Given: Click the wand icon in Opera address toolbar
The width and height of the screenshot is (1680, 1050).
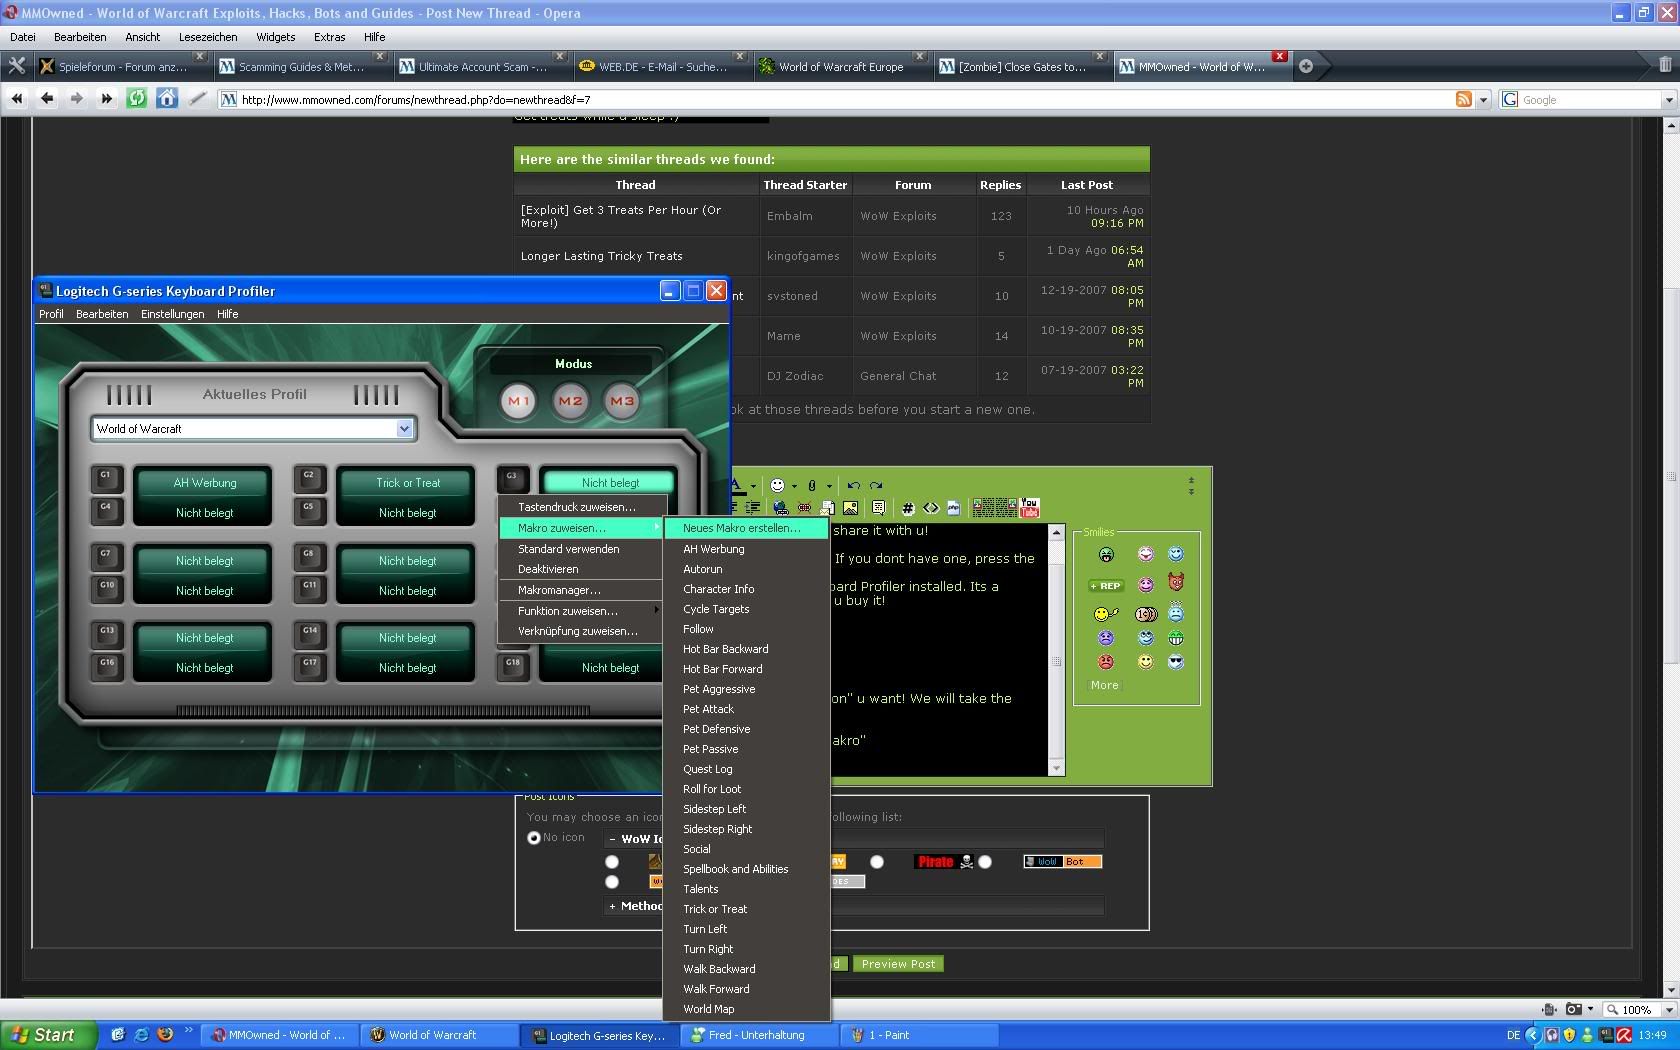Looking at the screenshot, I should coord(198,98).
